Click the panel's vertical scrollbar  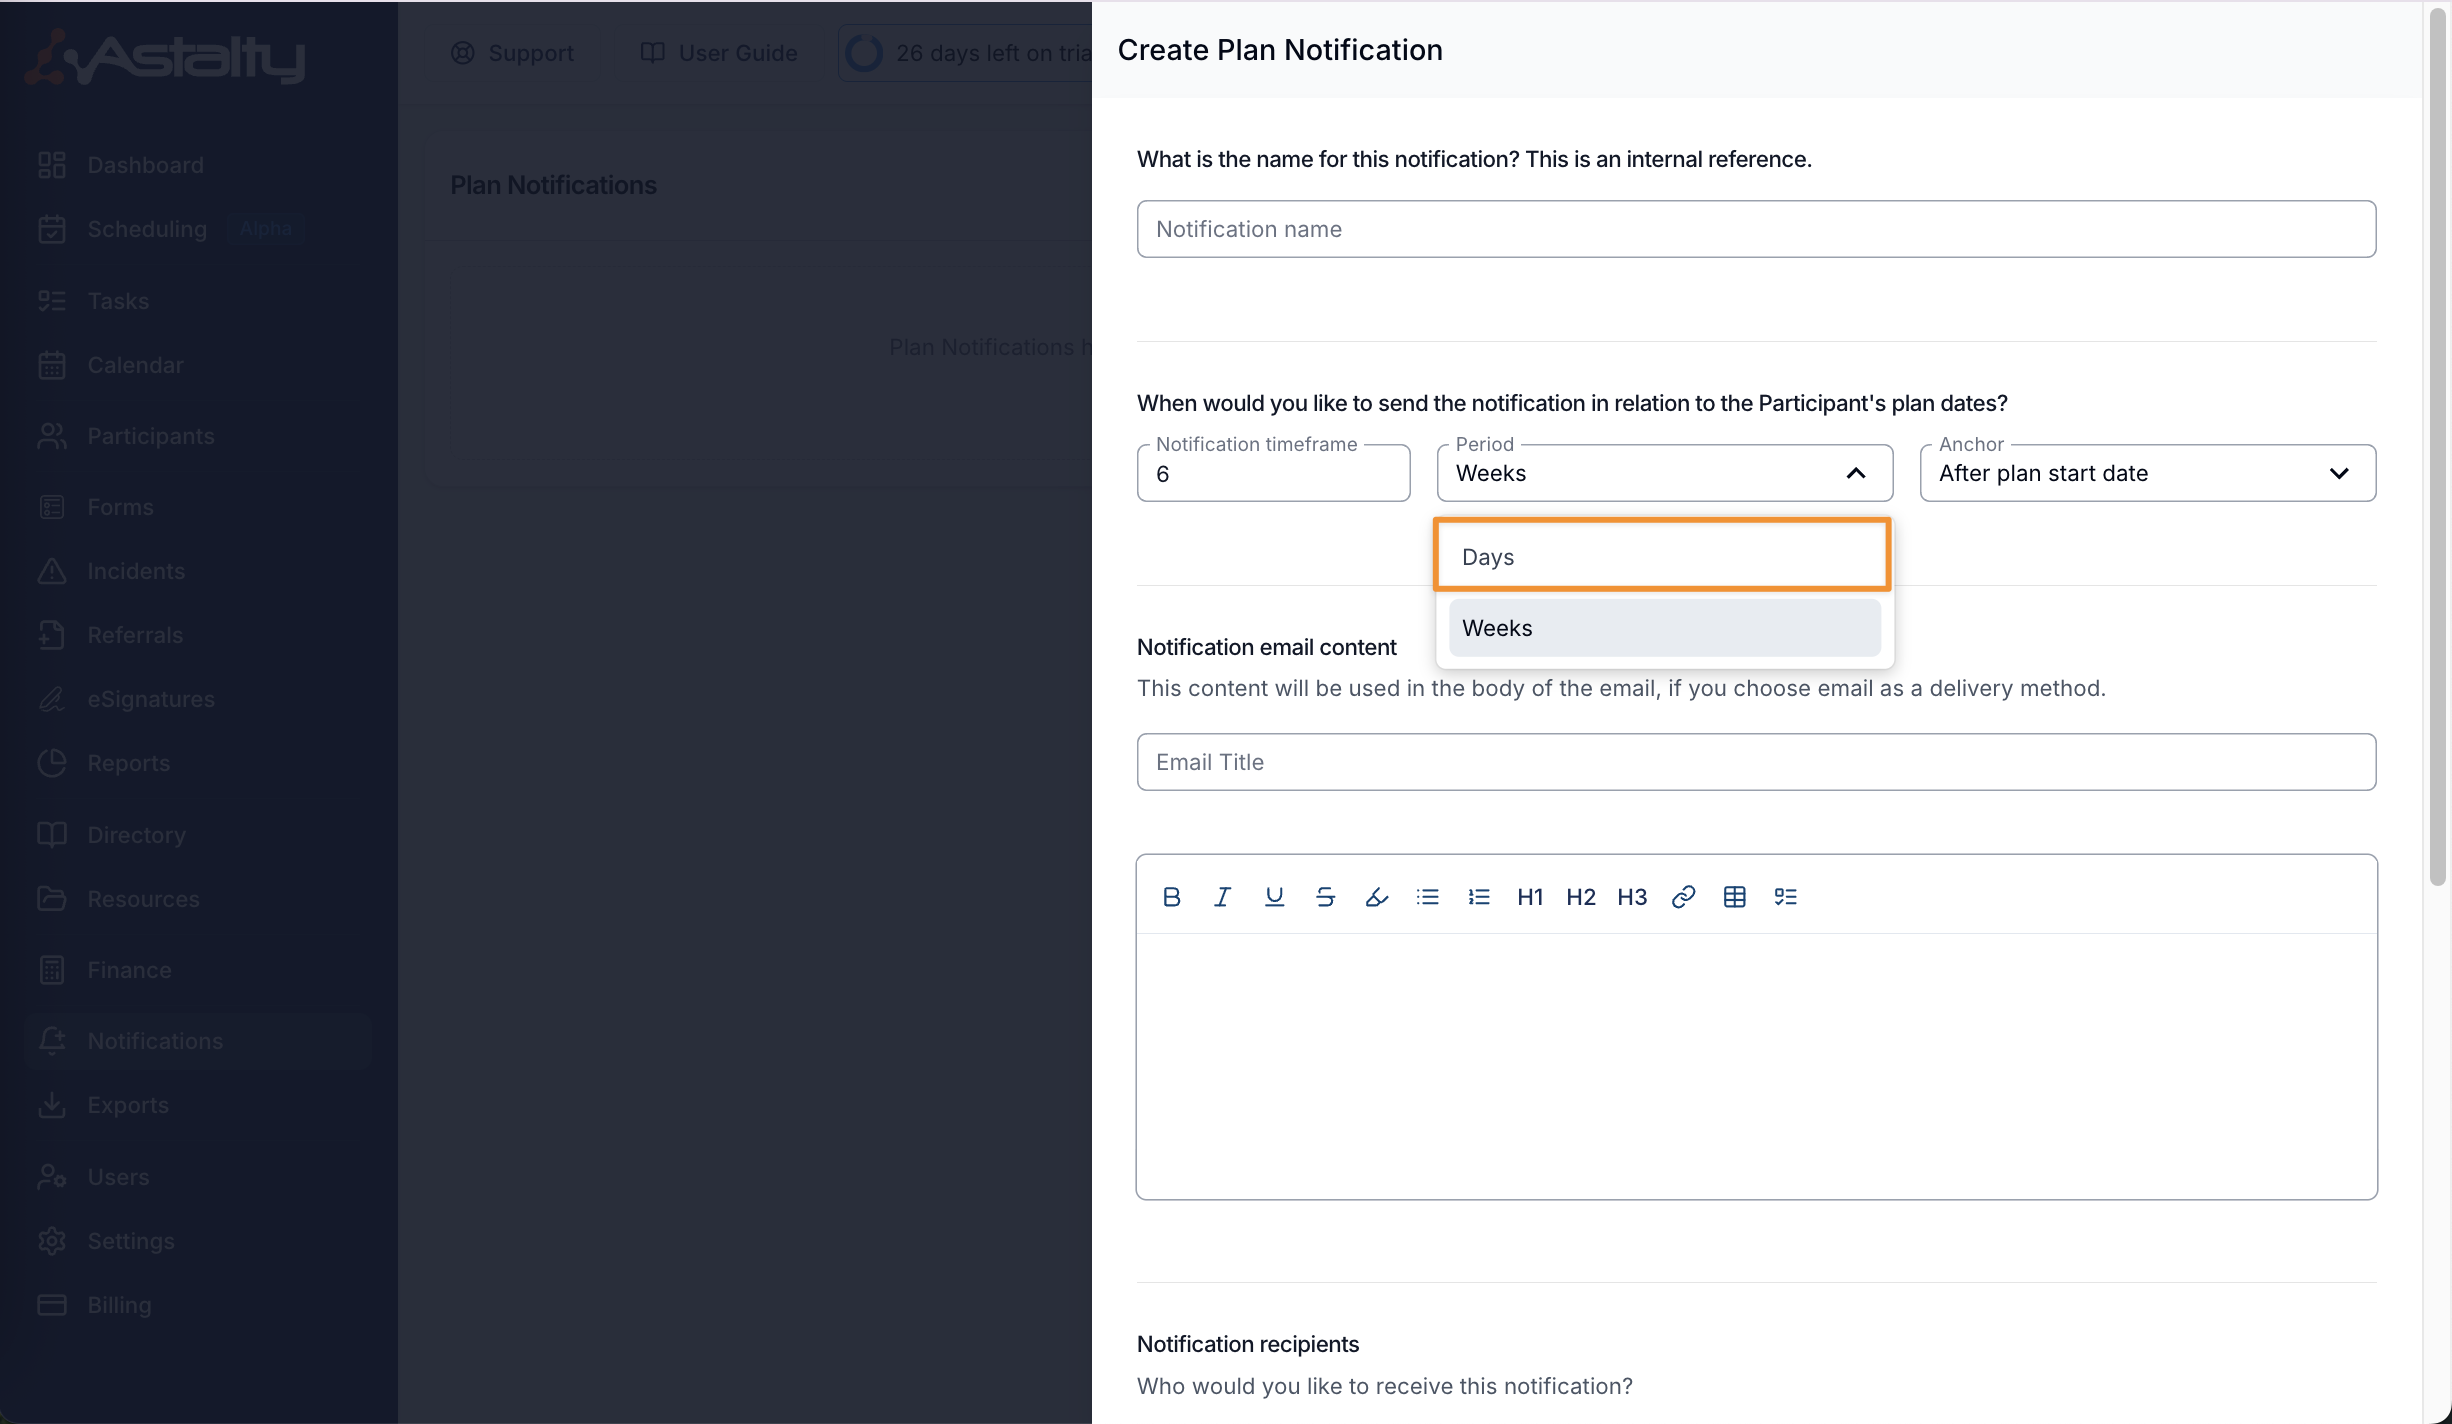coord(2437,450)
